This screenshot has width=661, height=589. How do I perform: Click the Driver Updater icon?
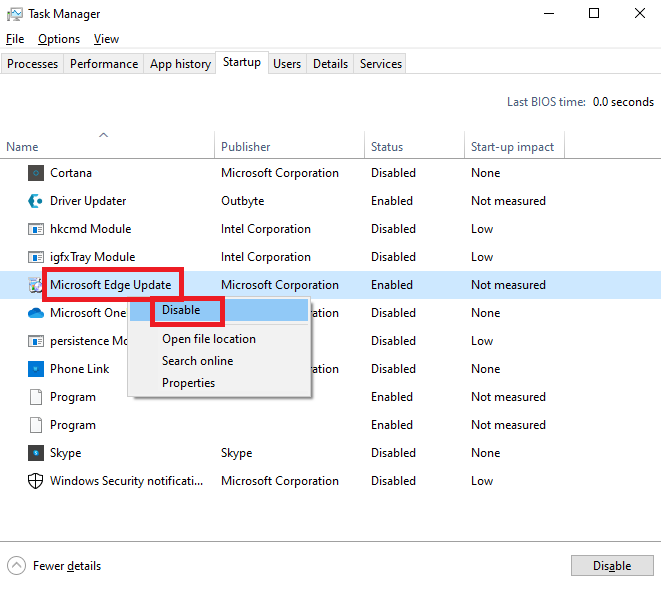click(x=36, y=201)
